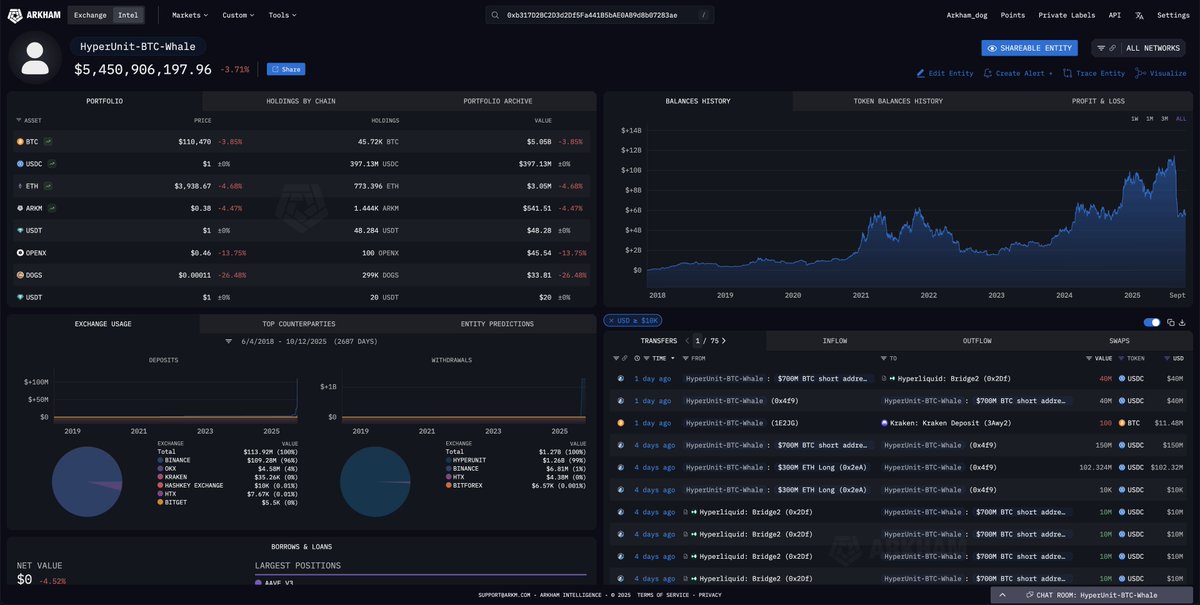Viewport: 1200px width, 605px height.
Task: Expand the Markets dropdown menu
Action: 189,16
